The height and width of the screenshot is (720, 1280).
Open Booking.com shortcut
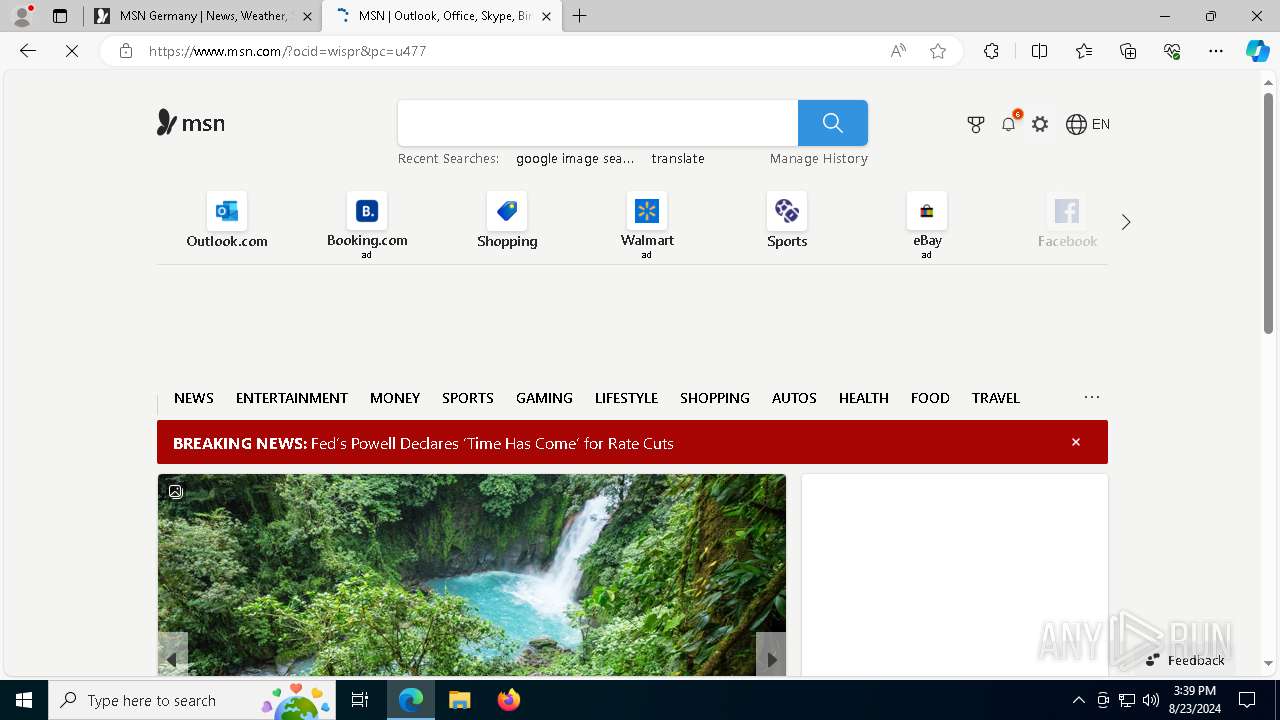(367, 224)
